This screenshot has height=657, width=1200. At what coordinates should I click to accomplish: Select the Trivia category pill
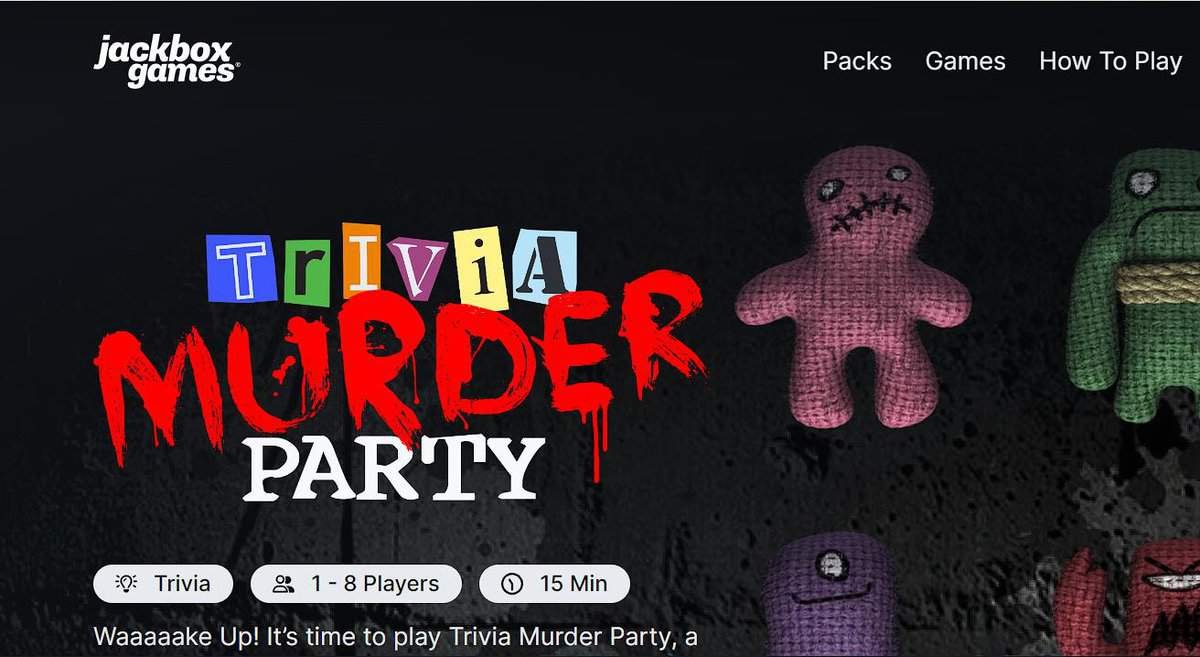pos(163,584)
